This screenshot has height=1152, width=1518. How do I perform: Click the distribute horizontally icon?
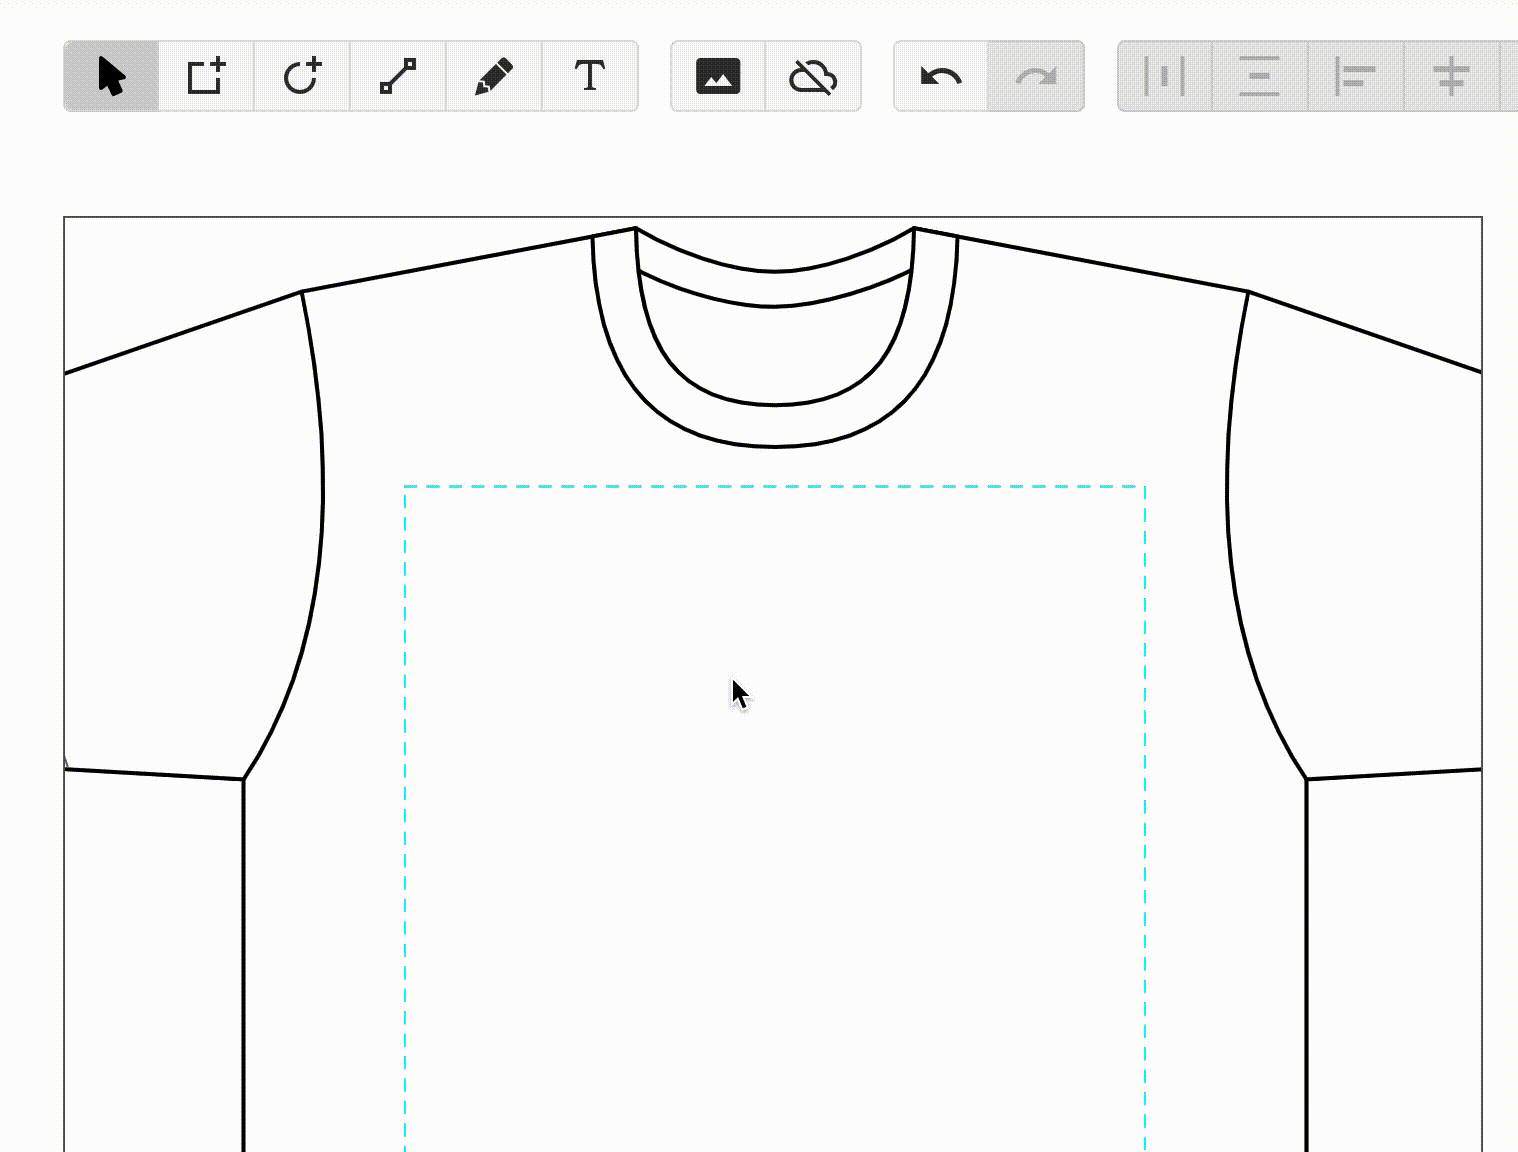[1164, 76]
